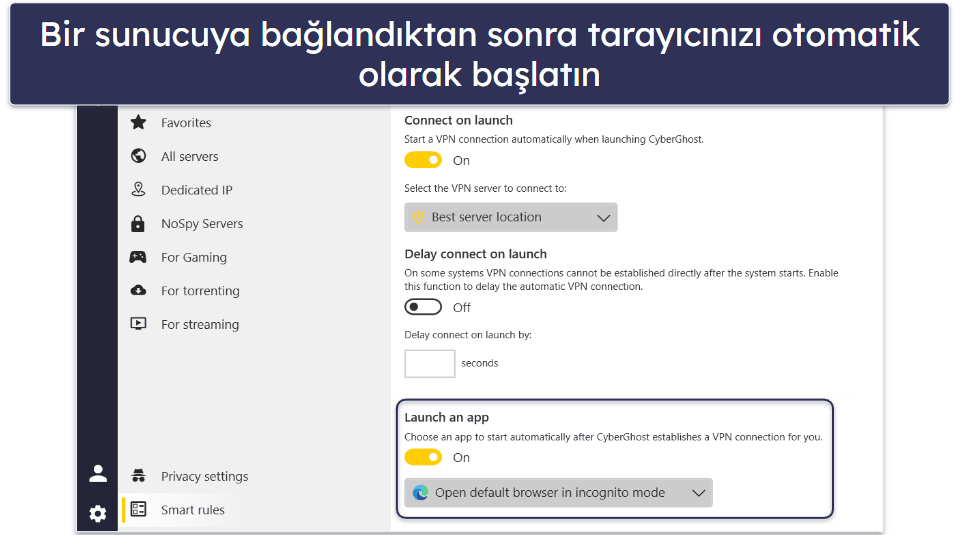Click the Edge browser icon in dropdown
The width and height of the screenshot is (963, 535).
coord(421,493)
